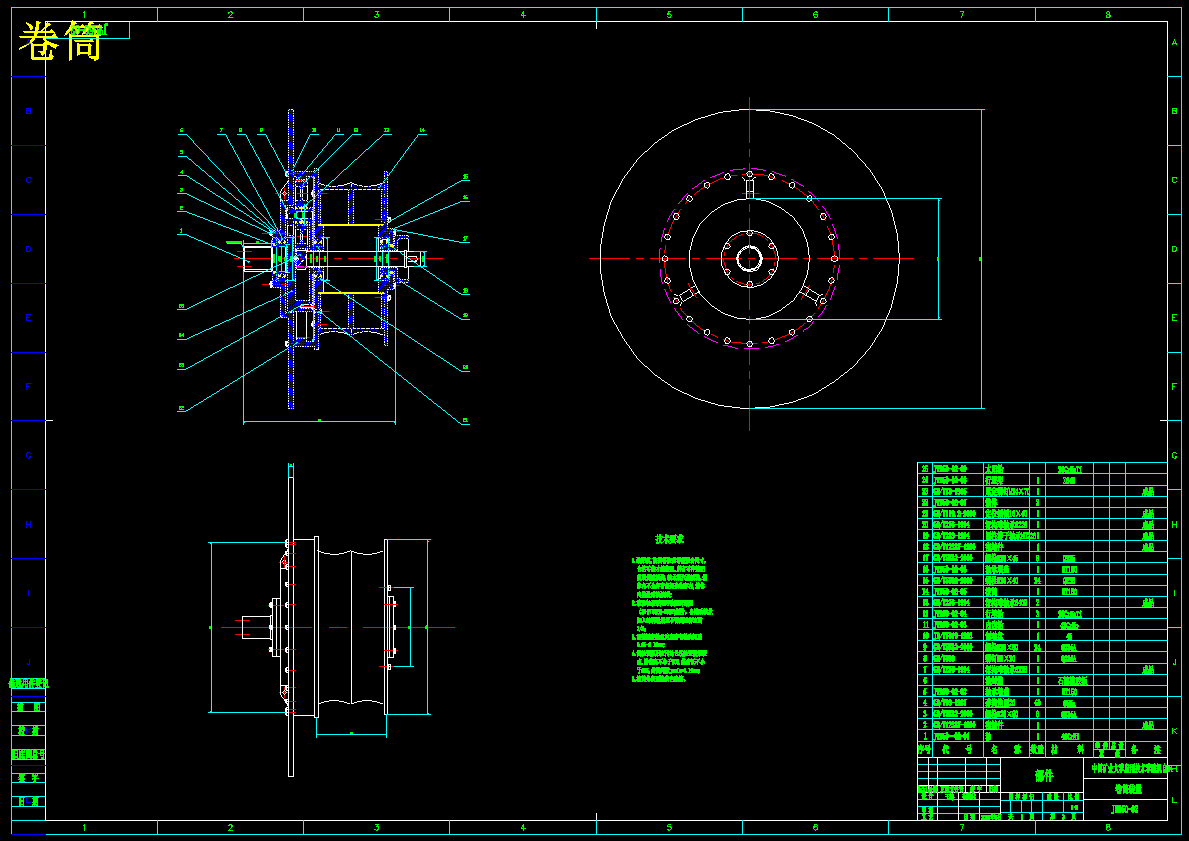Click the yellow "卷筒" drawing title

[x=60, y=41]
